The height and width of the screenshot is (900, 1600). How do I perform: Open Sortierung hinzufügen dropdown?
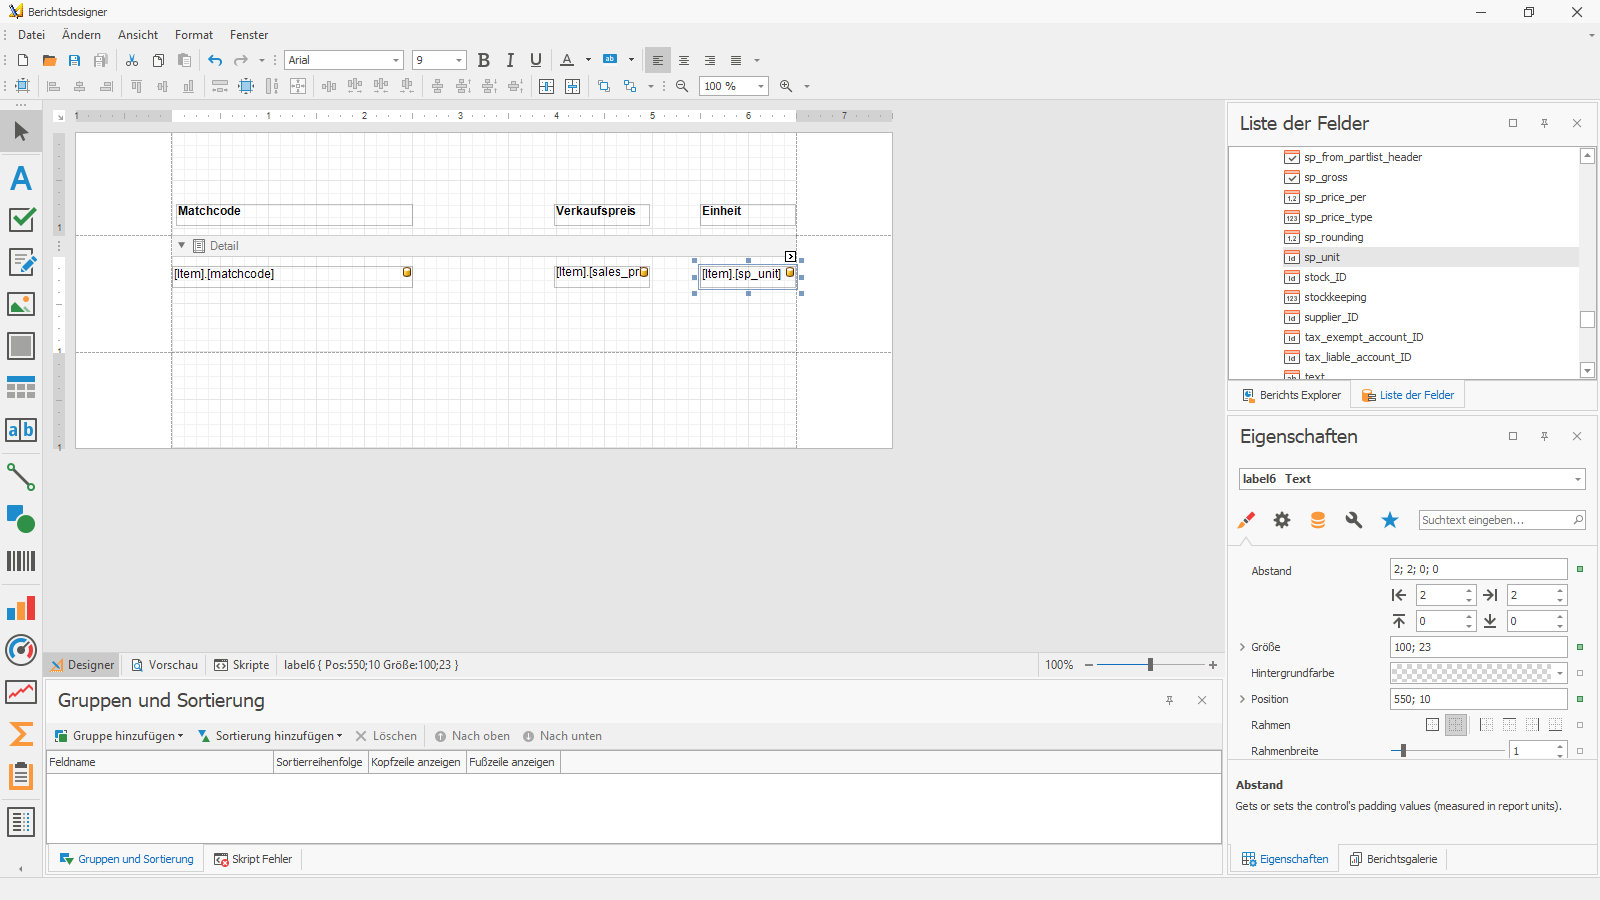coord(270,736)
